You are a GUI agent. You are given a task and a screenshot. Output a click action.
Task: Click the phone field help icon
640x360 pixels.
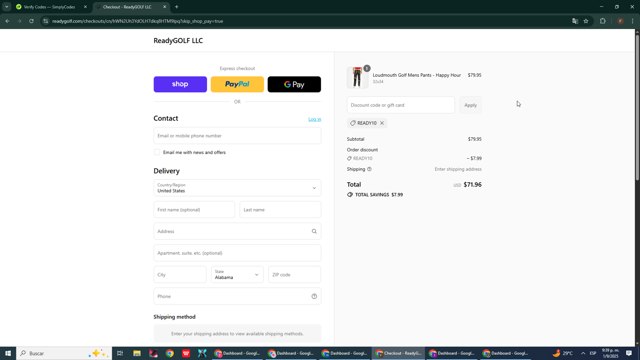(314, 296)
